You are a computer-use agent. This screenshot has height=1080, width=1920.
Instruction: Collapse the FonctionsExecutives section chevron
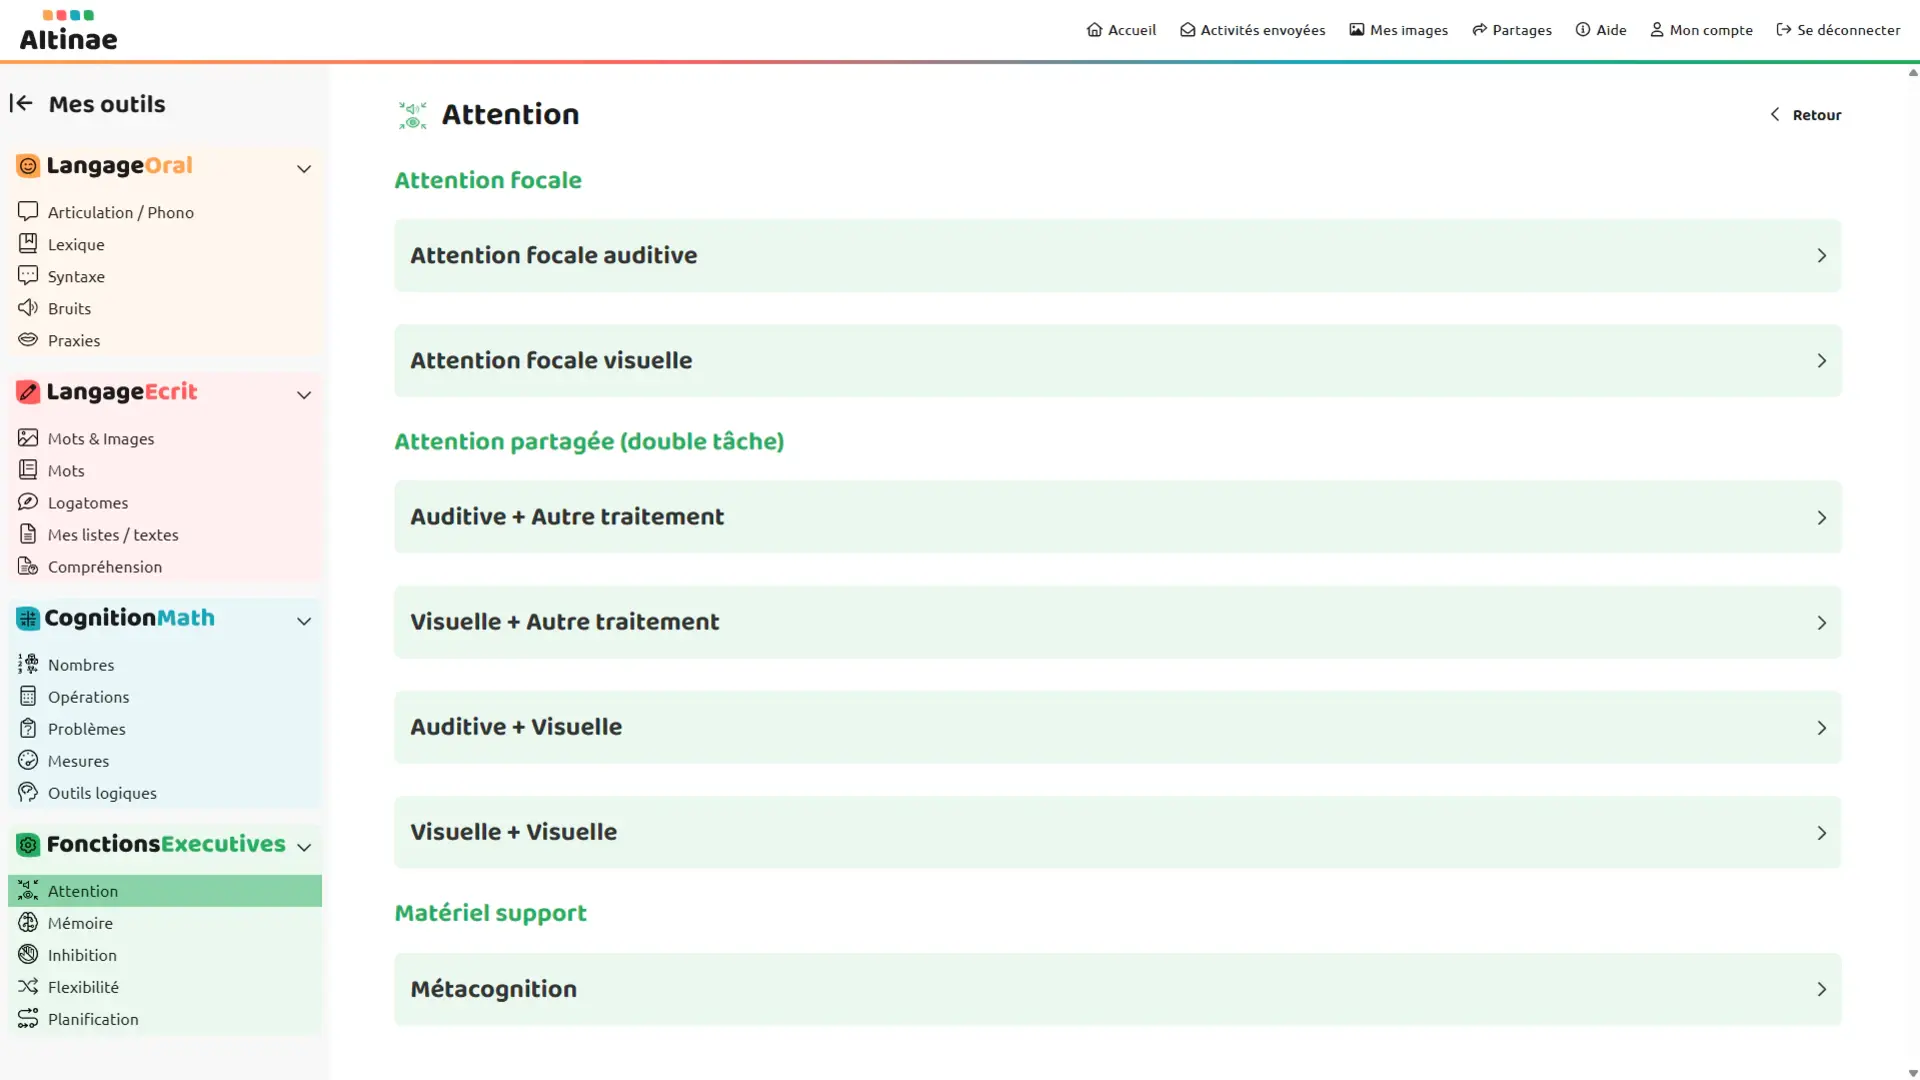pos(304,846)
